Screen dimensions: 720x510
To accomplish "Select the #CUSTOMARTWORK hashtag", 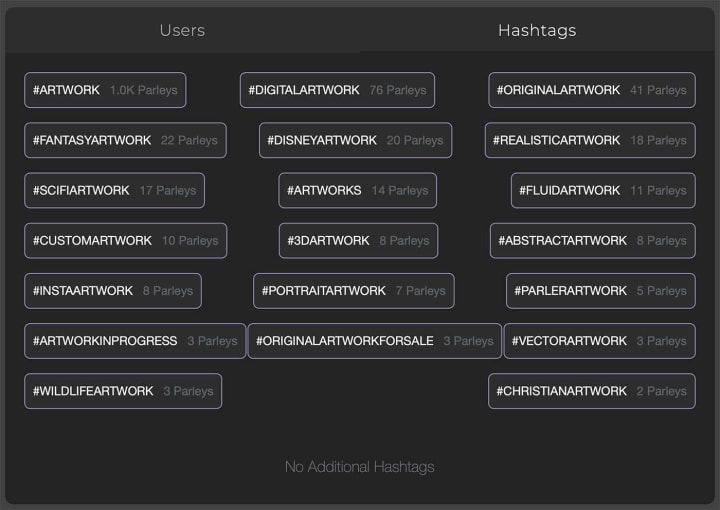I will pos(125,240).
